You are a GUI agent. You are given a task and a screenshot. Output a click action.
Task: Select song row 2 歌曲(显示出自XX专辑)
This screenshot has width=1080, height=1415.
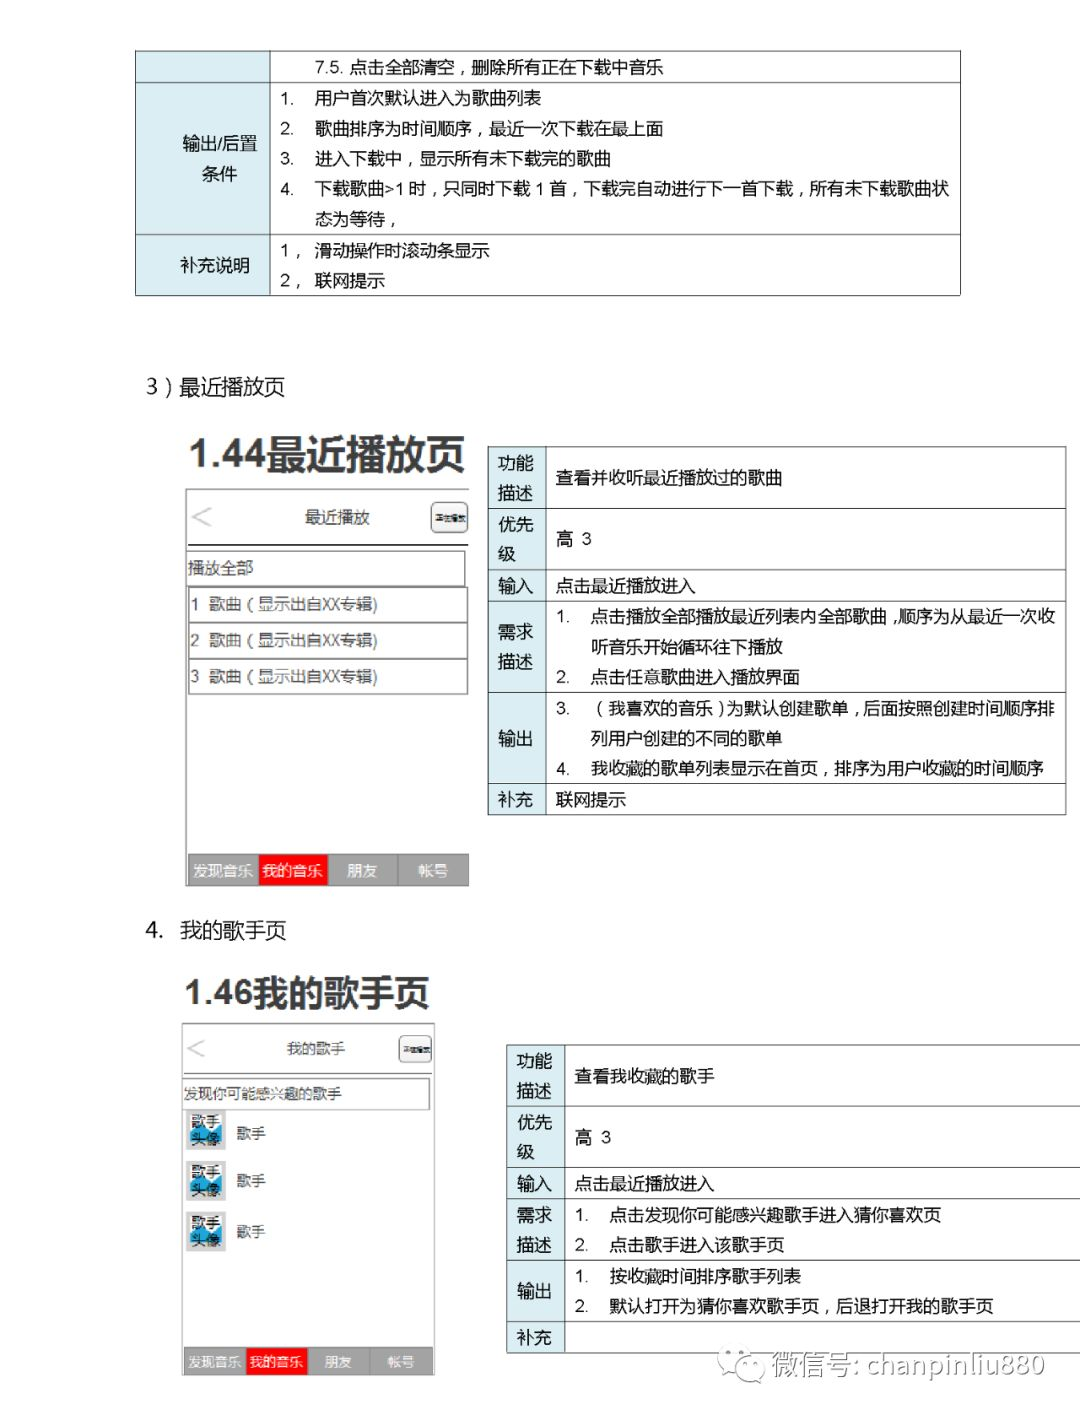tap(328, 640)
